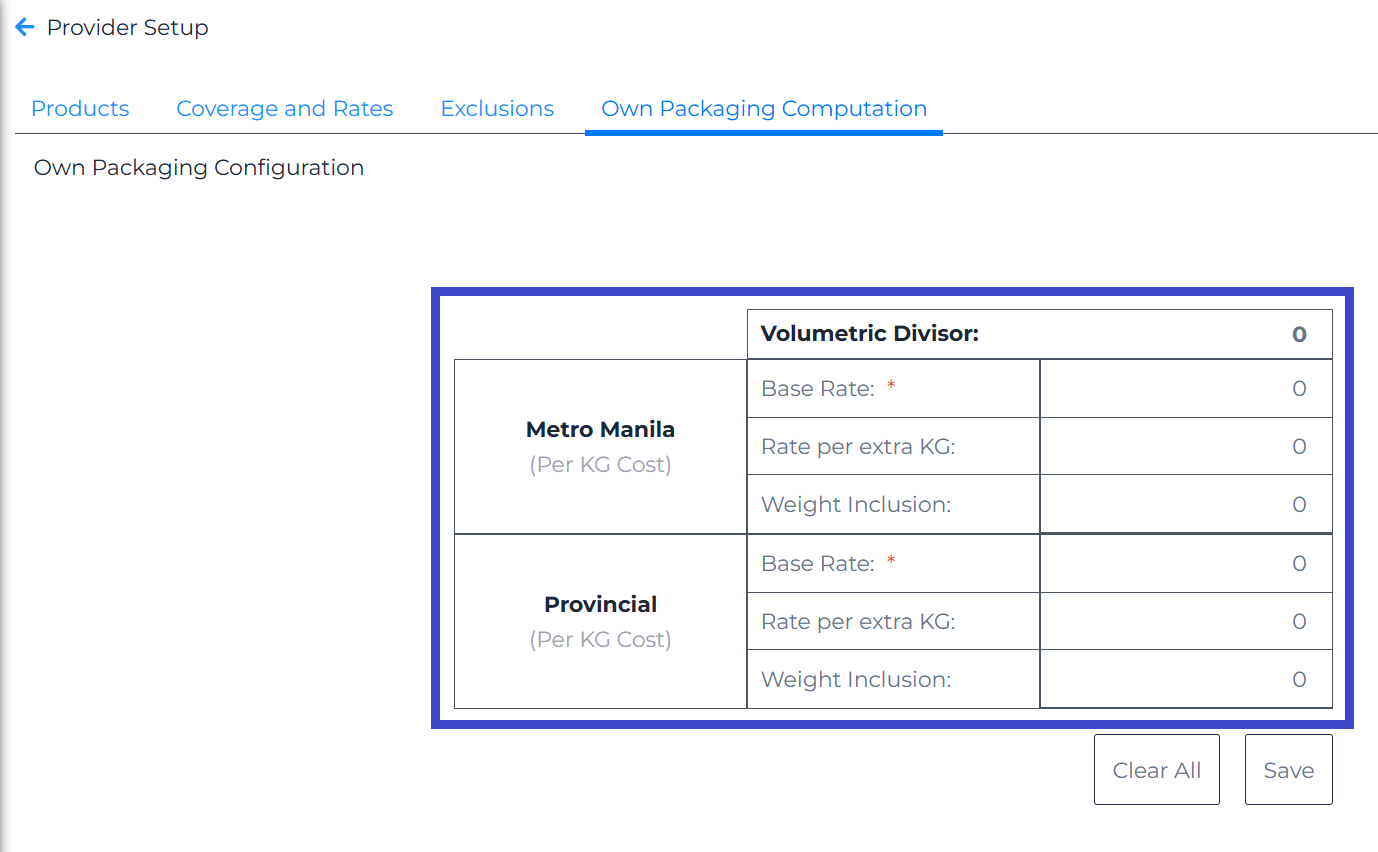Click the Metro Manila region cell
The height and width of the screenshot is (852, 1378).
coord(600,447)
